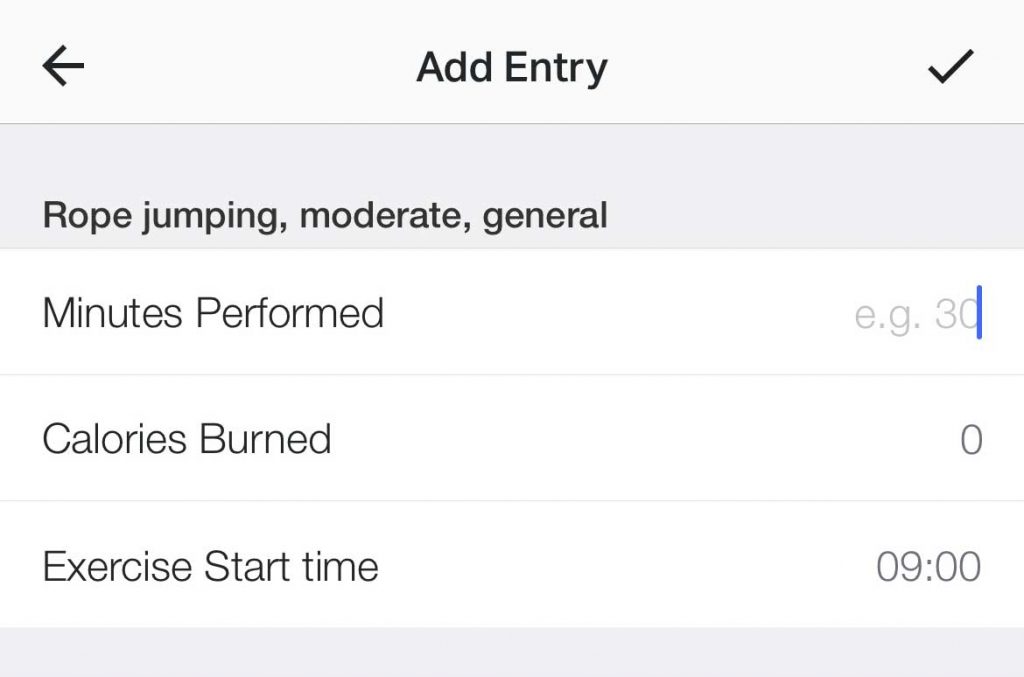Click header space between back arrow and title
1024x677 pixels.
(x=250, y=67)
